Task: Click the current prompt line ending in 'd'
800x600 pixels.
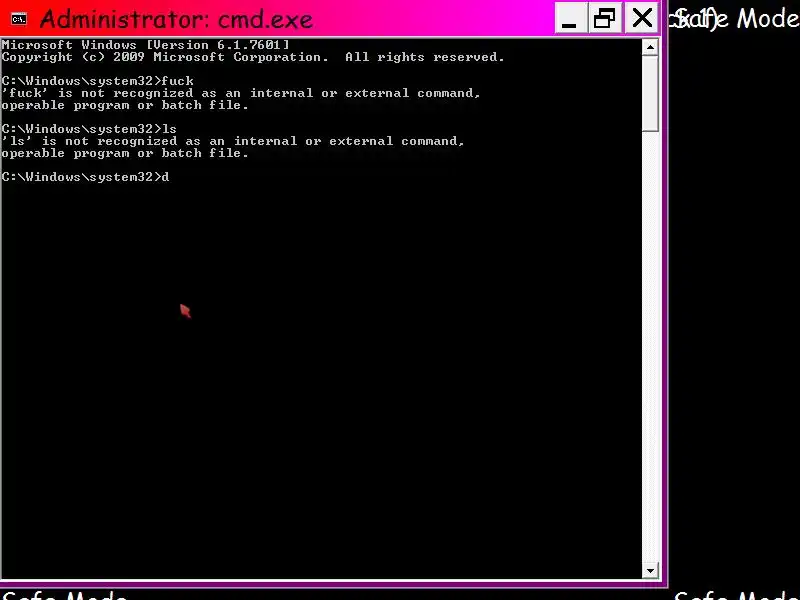Action: point(85,177)
